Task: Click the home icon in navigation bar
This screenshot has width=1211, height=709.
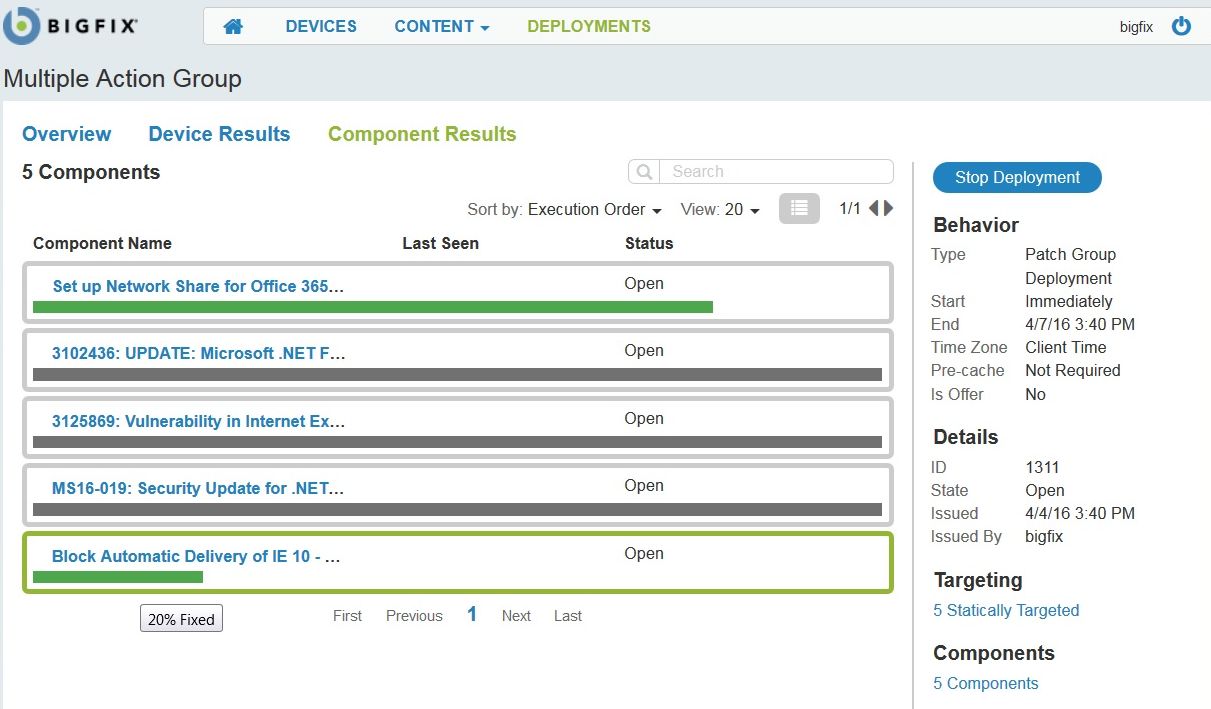Action: pos(233,27)
